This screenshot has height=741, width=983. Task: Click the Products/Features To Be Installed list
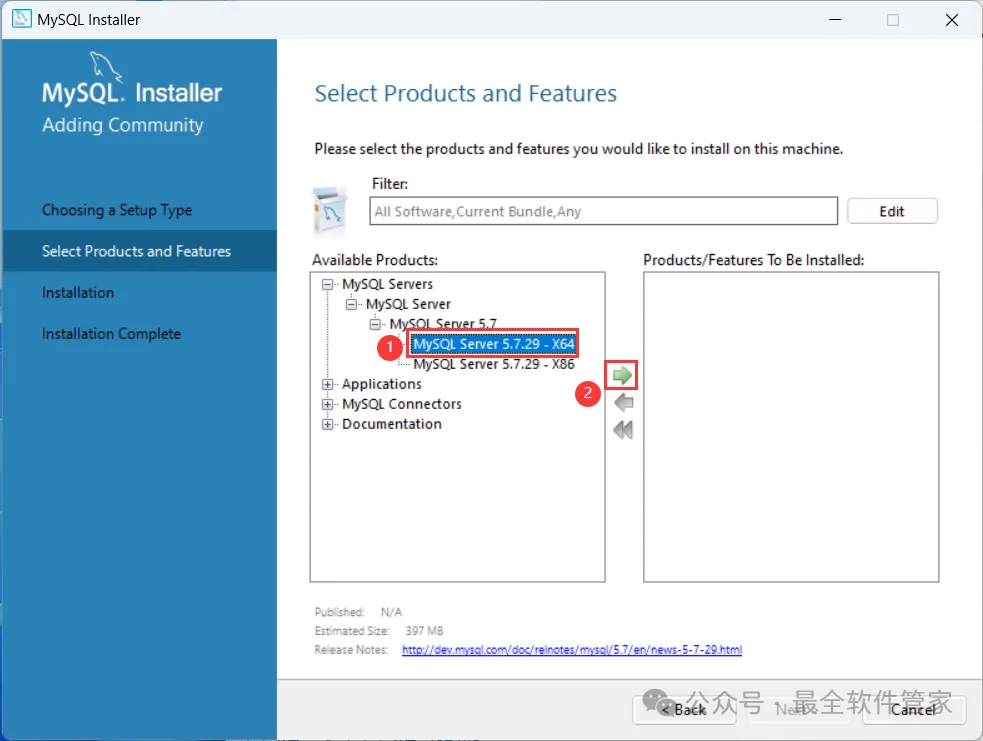point(791,427)
